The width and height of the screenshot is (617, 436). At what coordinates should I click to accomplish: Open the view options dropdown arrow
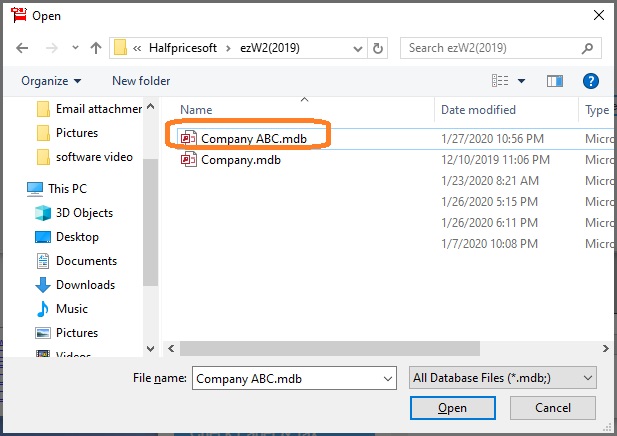[522, 81]
